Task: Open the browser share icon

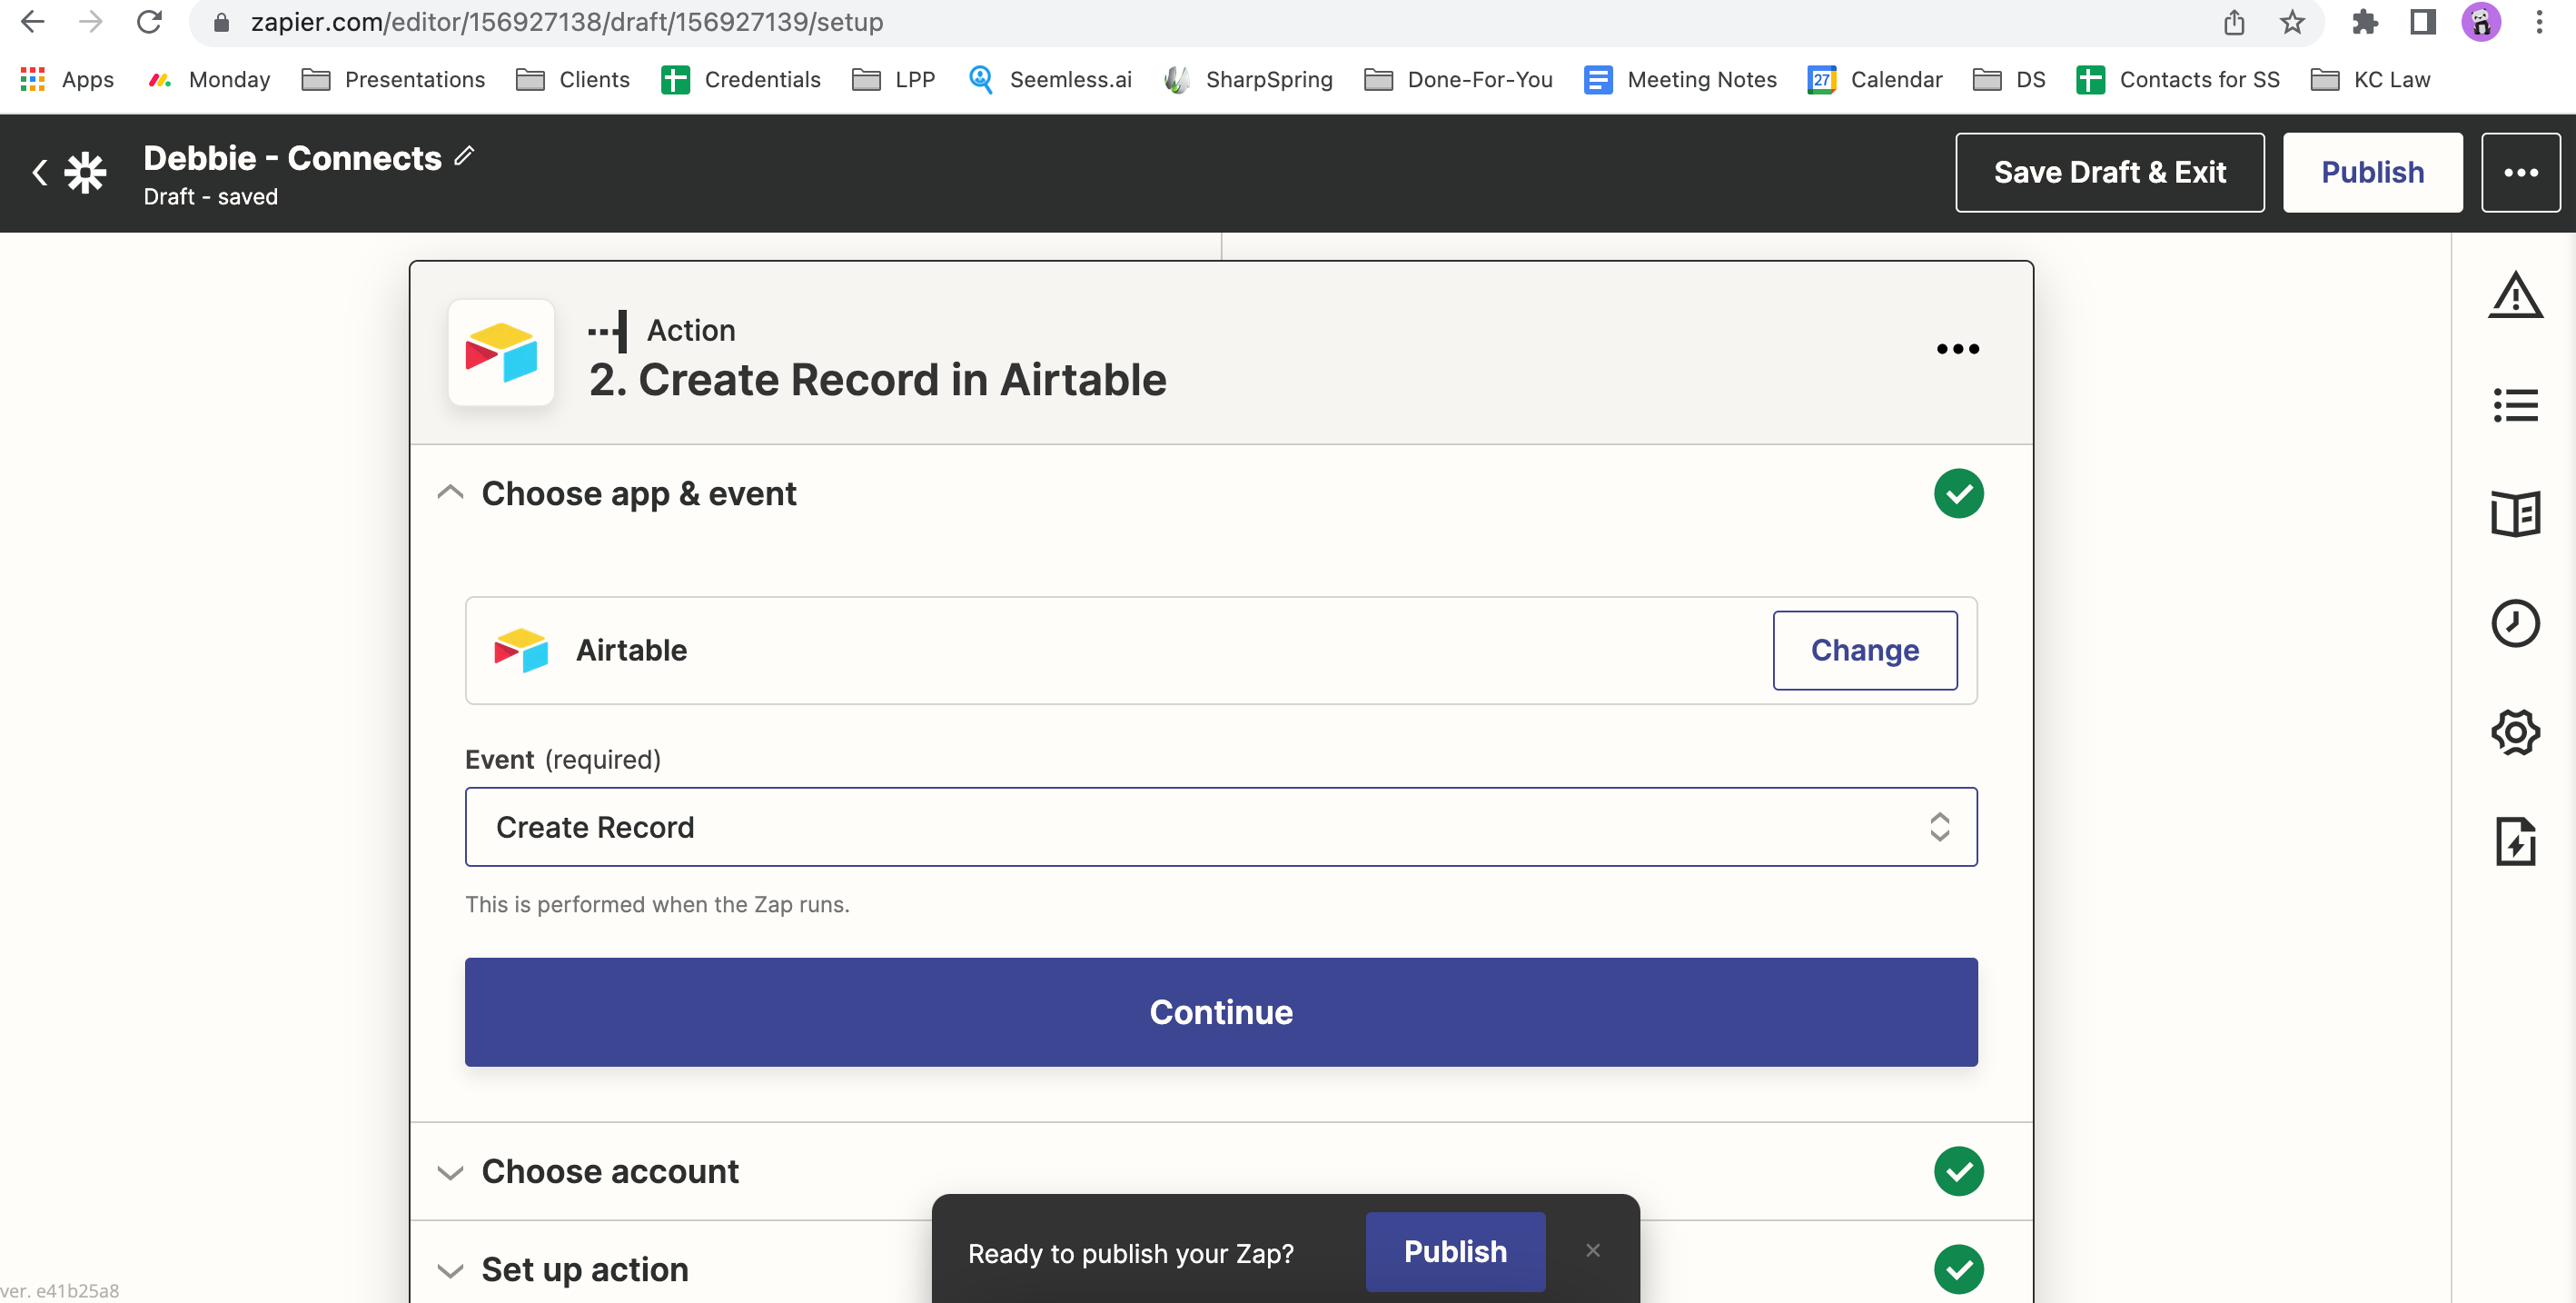Action: coord(2234,22)
